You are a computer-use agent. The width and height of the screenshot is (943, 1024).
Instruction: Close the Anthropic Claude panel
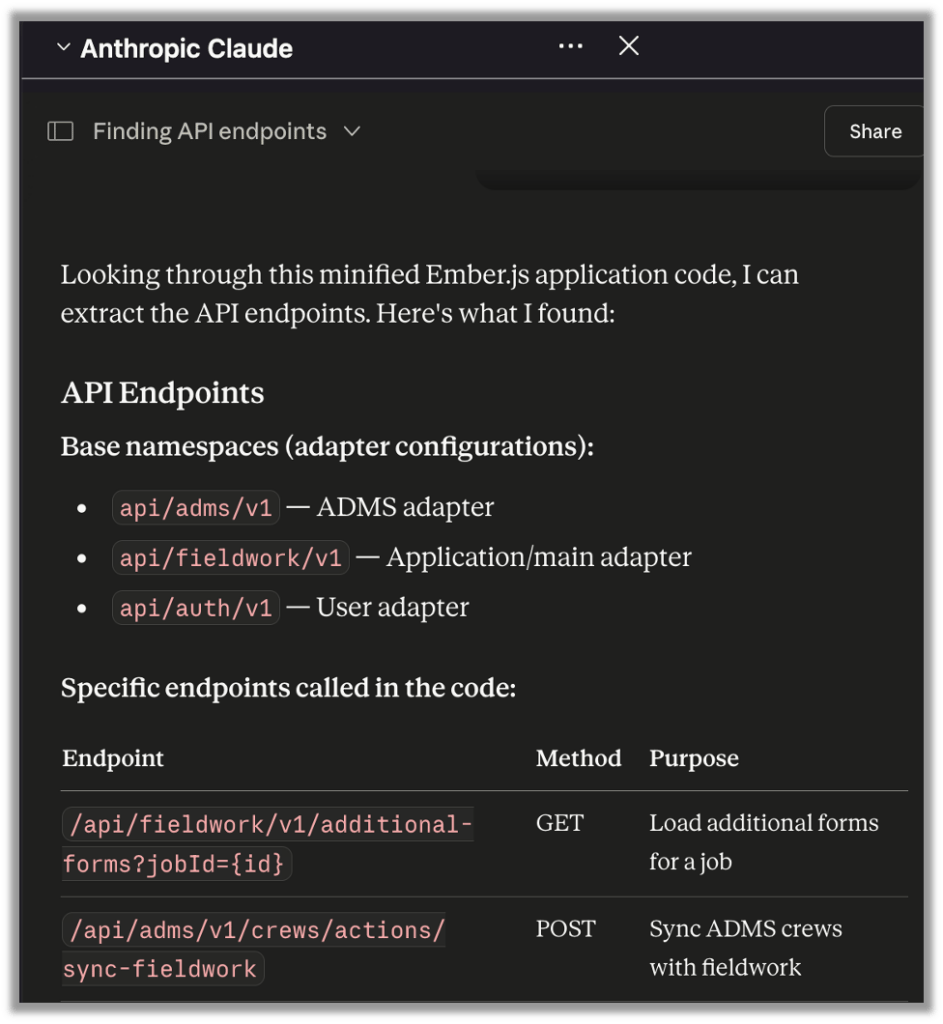point(628,46)
